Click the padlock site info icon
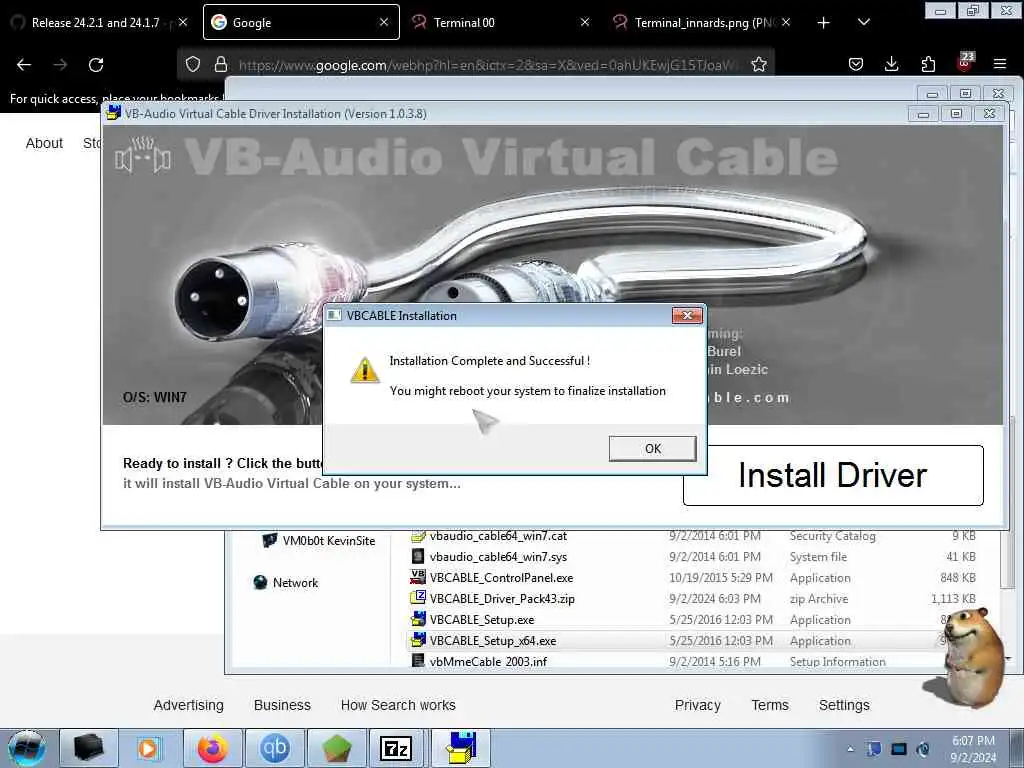The width and height of the screenshot is (1024, 768). [221, 64]
